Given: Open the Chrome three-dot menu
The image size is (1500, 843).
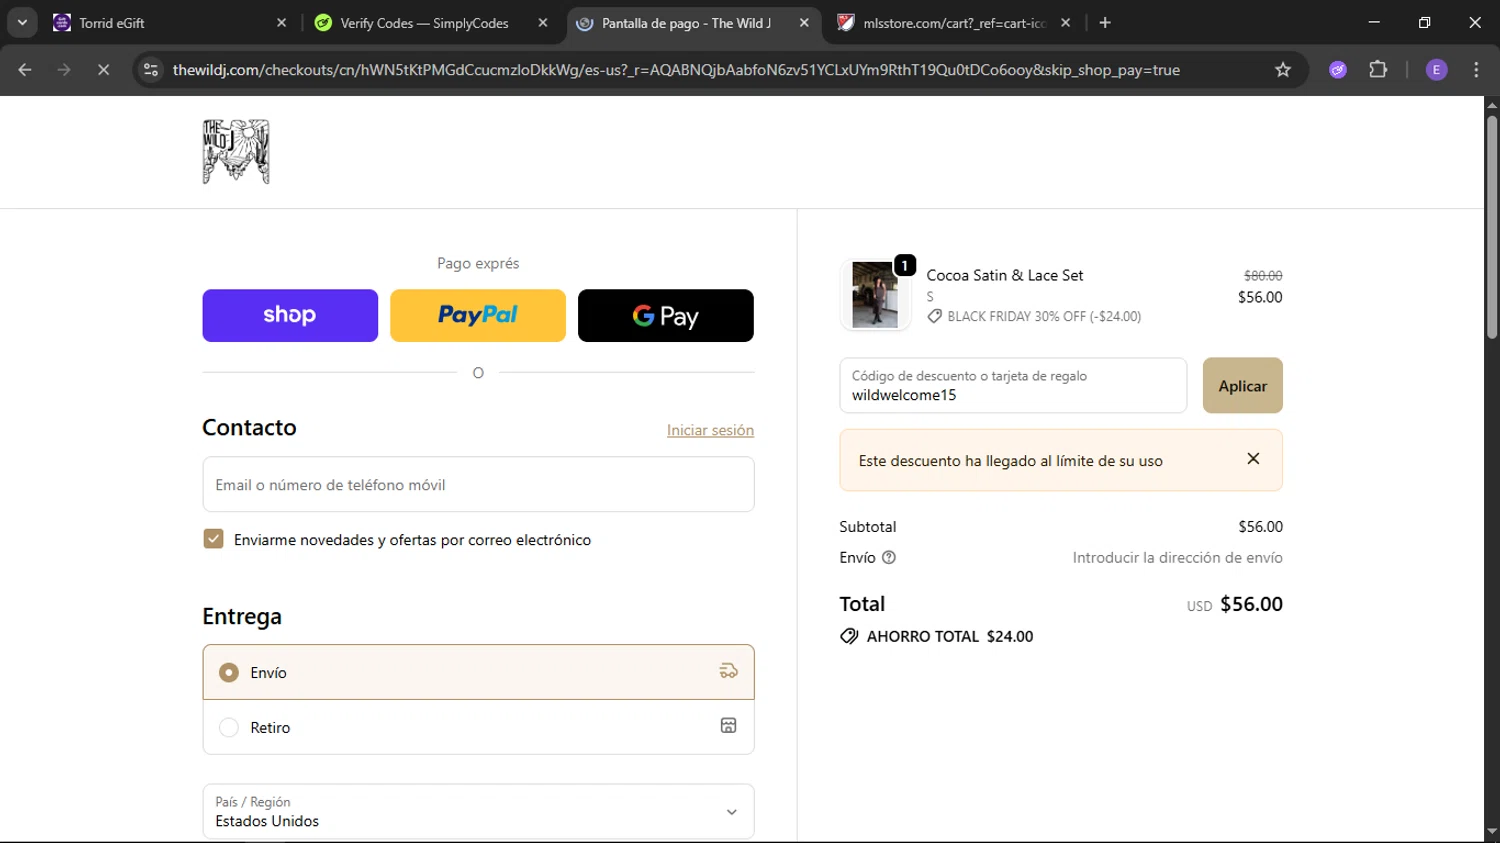Looking at the screenshot, I should tap(1476, 70).
